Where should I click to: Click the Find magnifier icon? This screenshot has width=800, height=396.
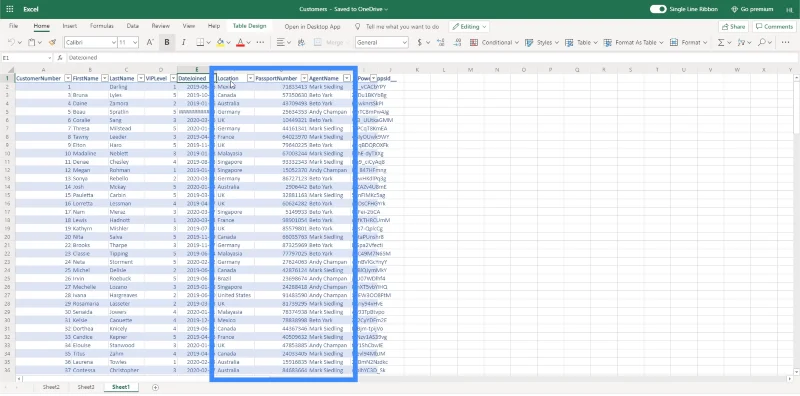(x=762, y=42)
